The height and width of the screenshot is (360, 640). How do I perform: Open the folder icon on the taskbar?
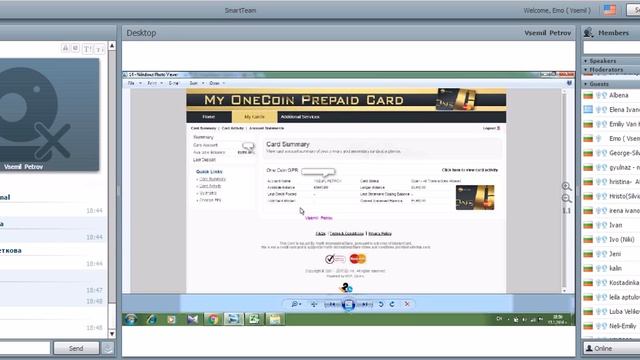274,319
